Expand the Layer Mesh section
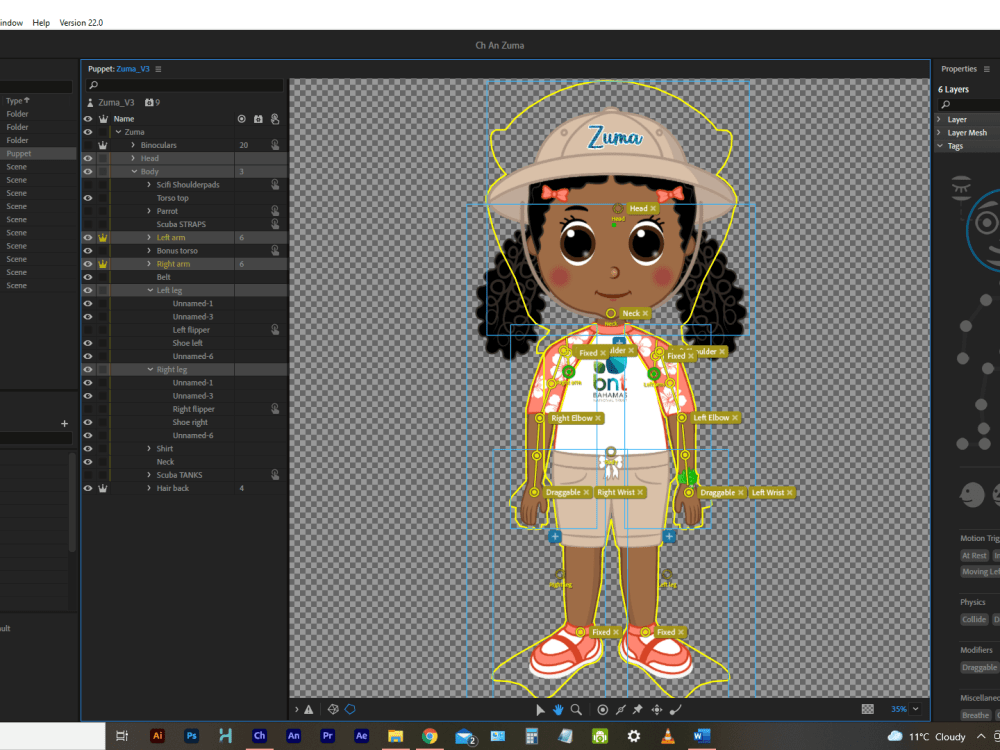The image size is (1000, 750). click(x=939, y=133)
